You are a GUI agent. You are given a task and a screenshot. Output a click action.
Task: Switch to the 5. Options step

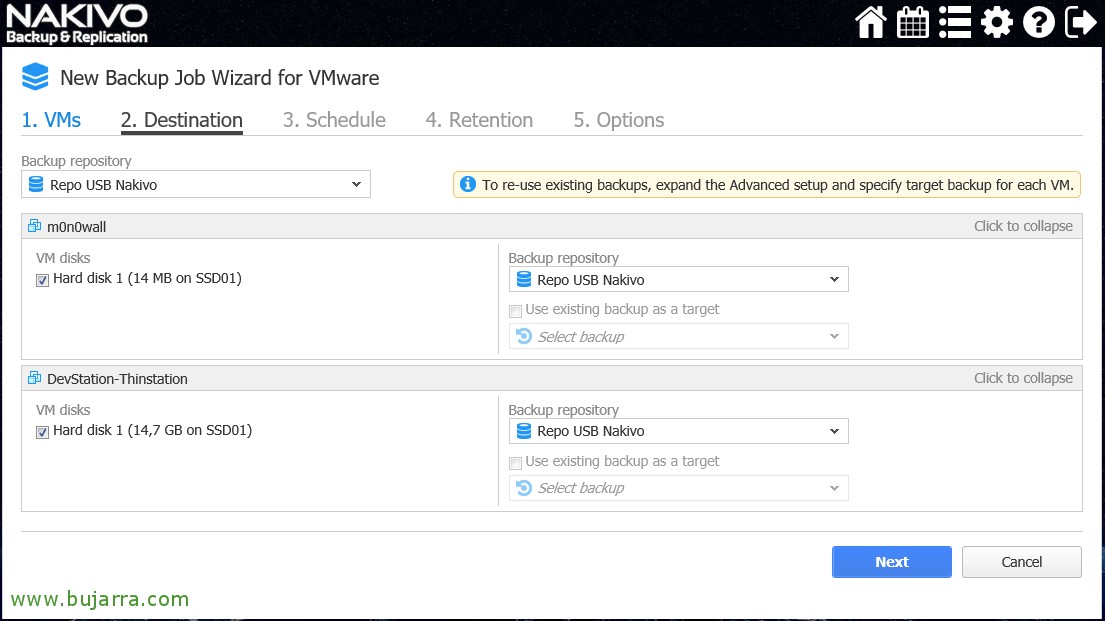tap(619, 120)
